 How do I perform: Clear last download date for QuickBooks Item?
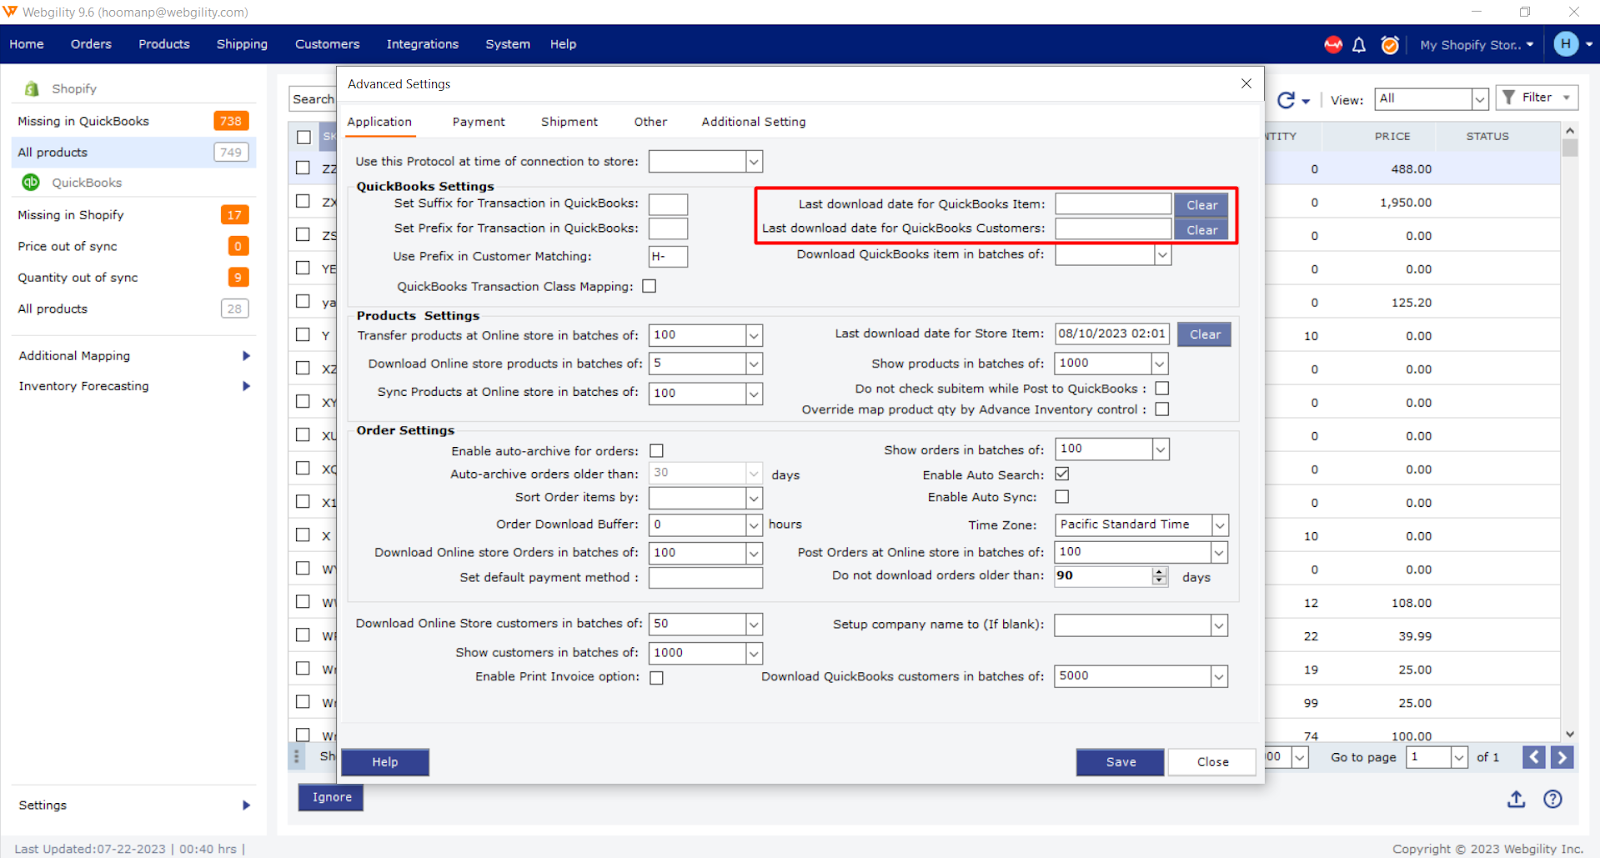(x=1201, y=205)
